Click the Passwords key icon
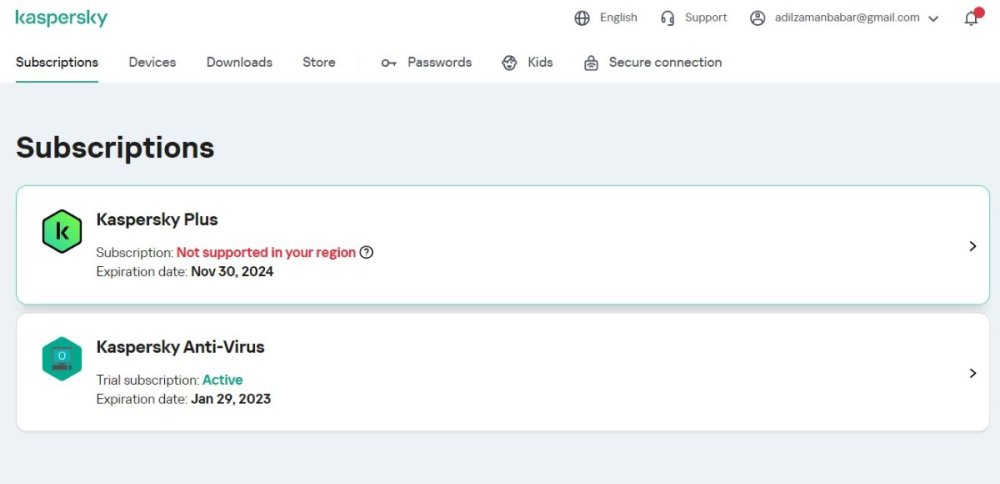Screen dimensions: 1000x484 point(389,63)
